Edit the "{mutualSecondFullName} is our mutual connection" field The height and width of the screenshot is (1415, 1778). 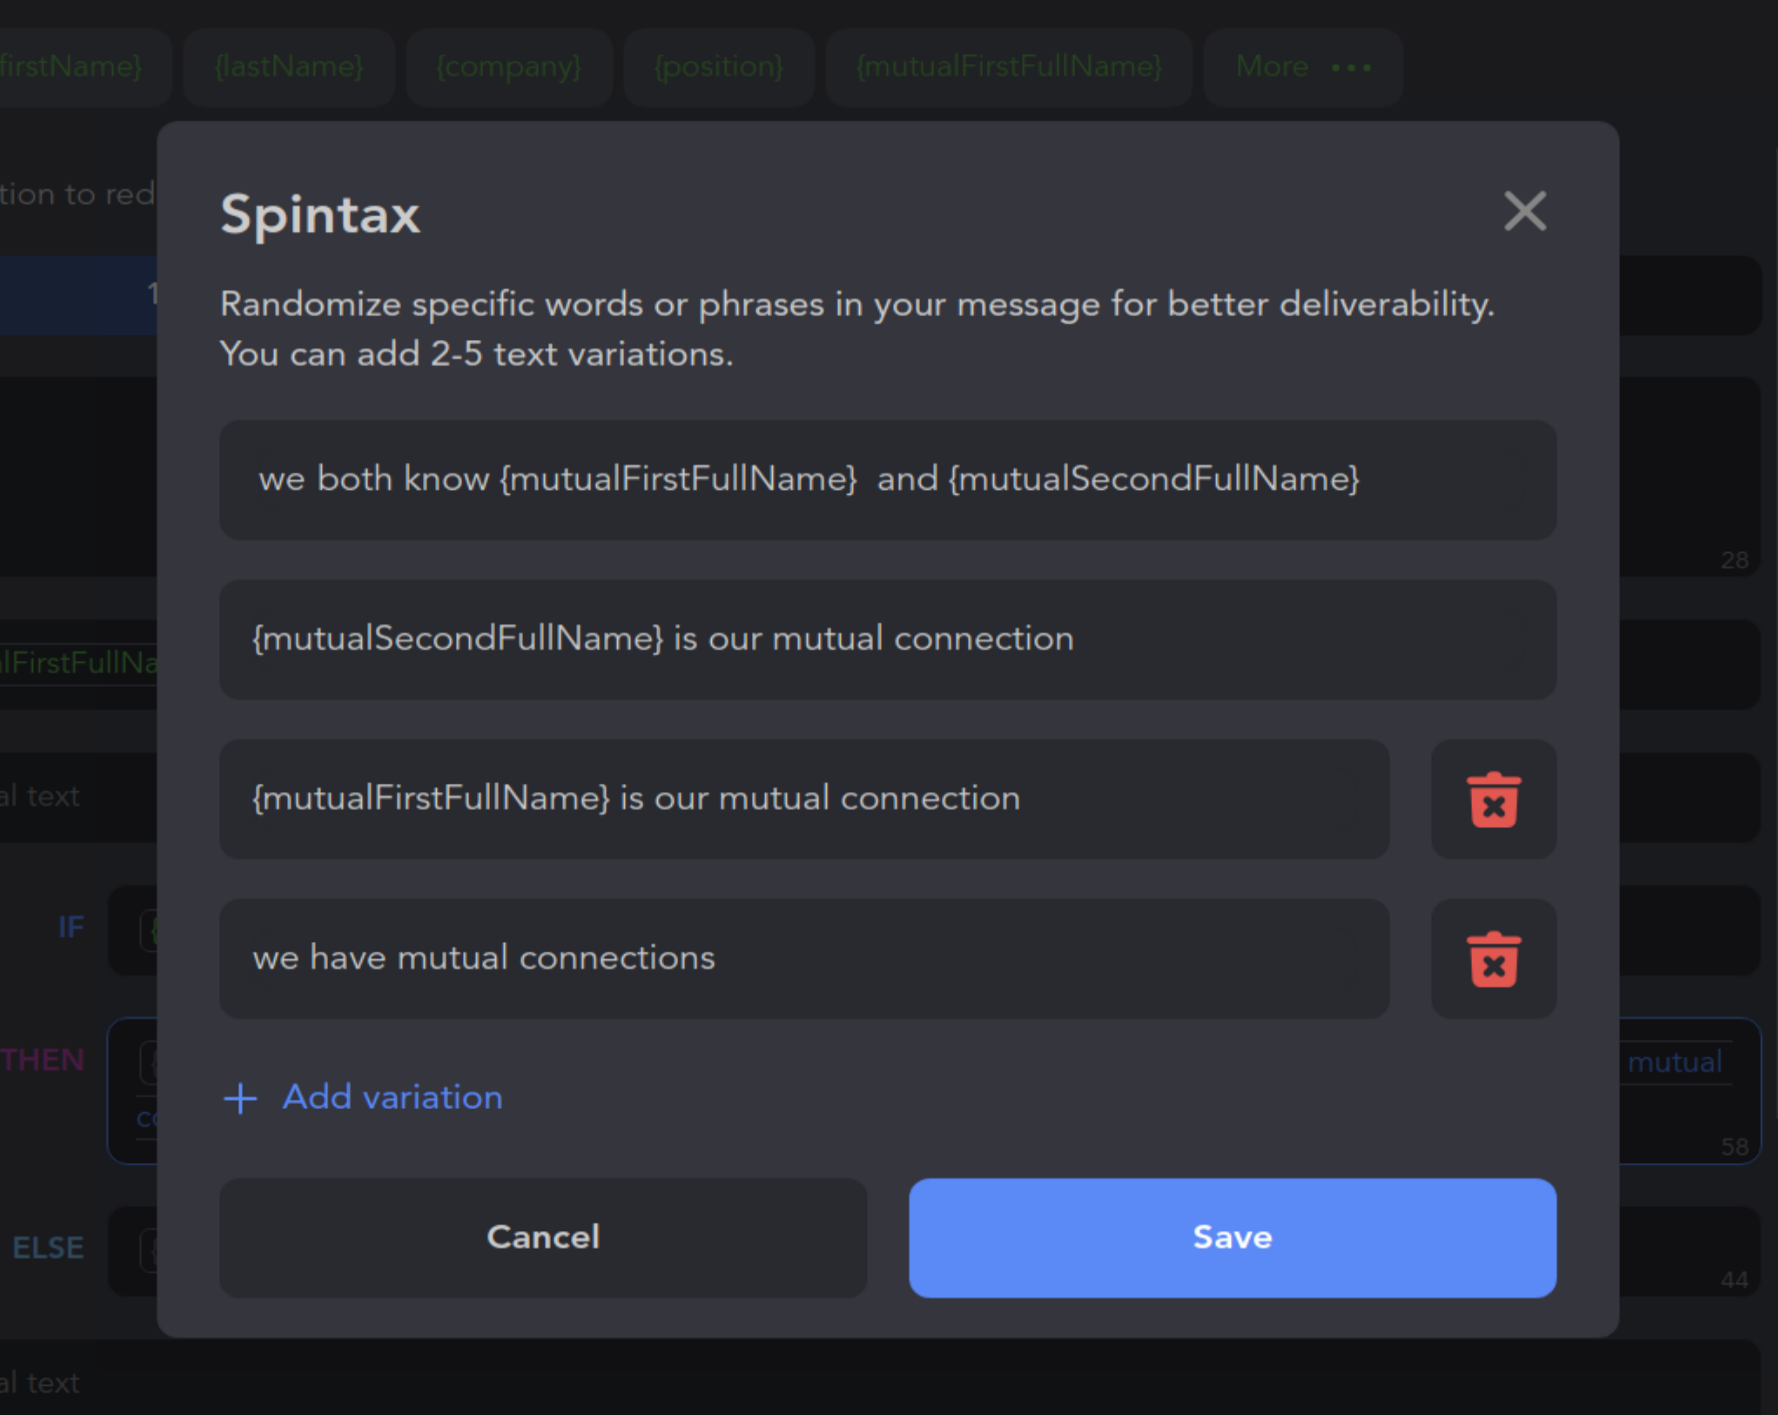coord(887,639)
